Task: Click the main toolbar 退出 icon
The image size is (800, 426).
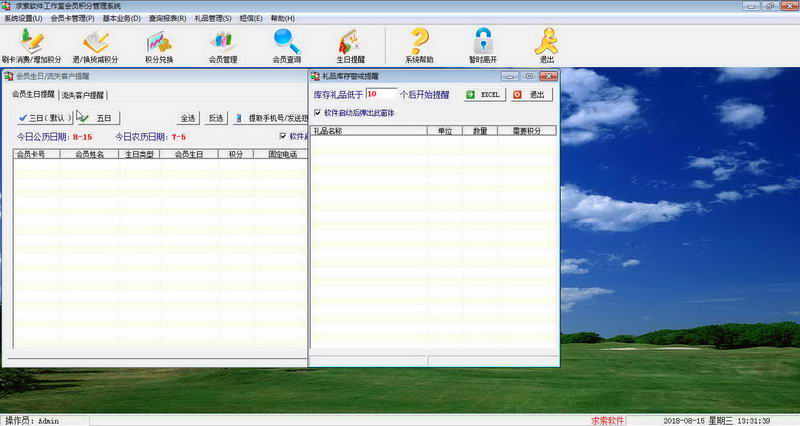Action: (x=546, y=44)
